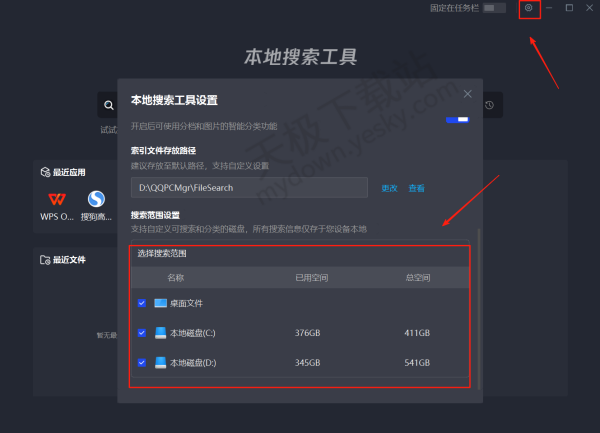This screenshot has width=600, height=433.
Task: Click the 已用空间 column header
Action: [x=311, y=277]
